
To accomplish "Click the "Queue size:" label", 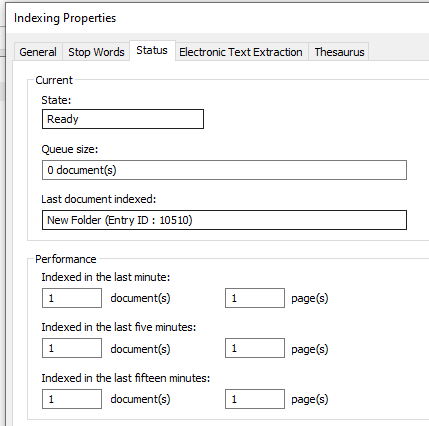I will coord(70,149).
